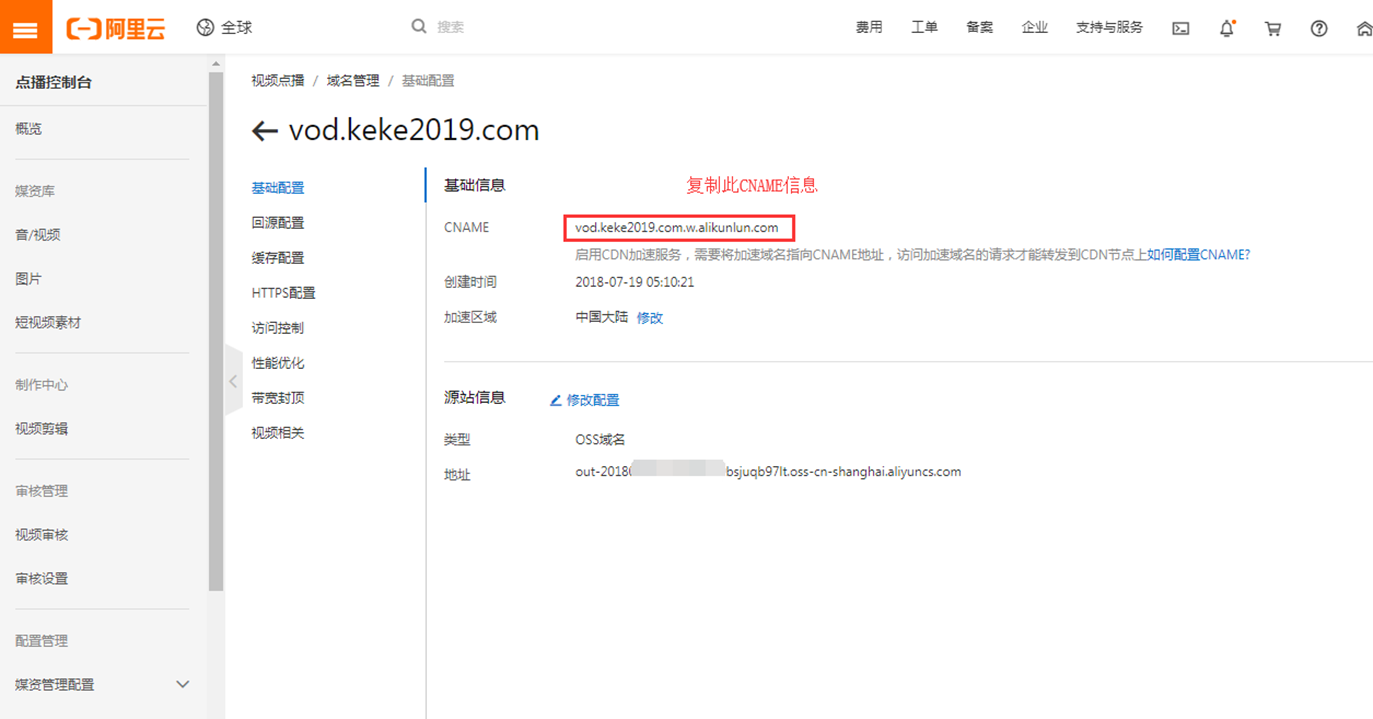
Task: Click the sidebar vertical scrollbar
Action: click(216, 330)
